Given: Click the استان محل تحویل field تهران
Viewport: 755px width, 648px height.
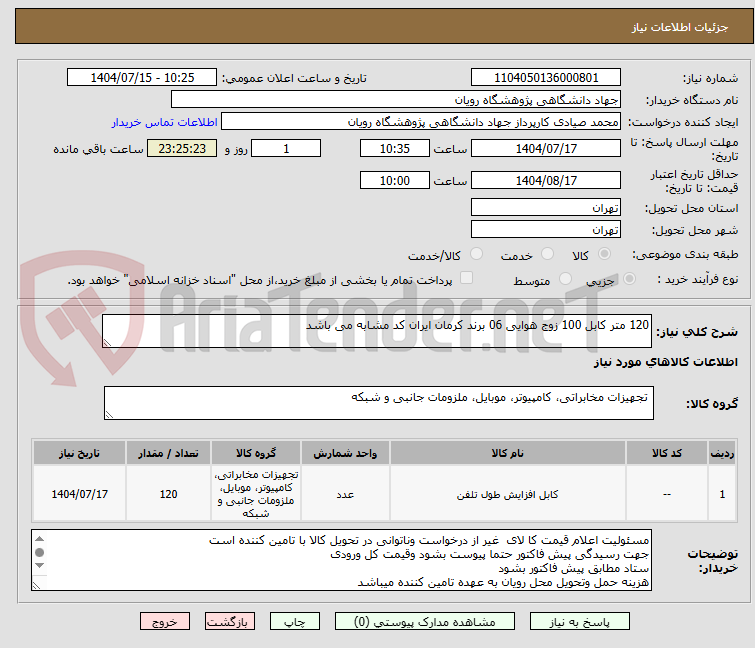Looking at the screenshot, I should 546,207.
